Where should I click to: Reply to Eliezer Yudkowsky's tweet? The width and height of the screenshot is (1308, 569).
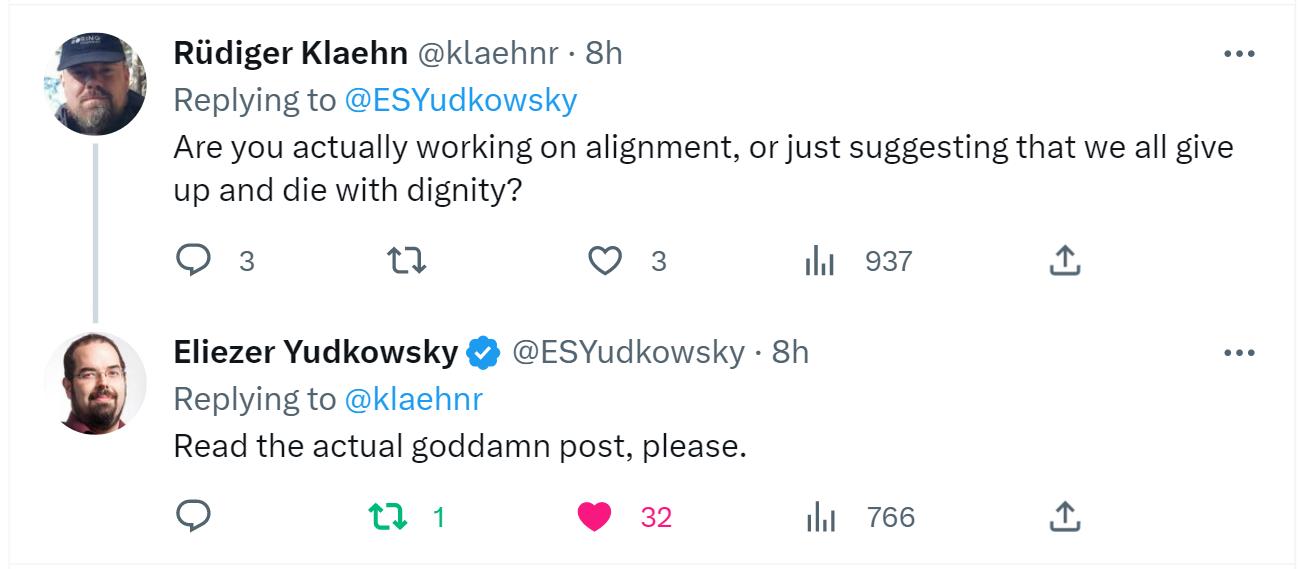(x=194, y=517)
